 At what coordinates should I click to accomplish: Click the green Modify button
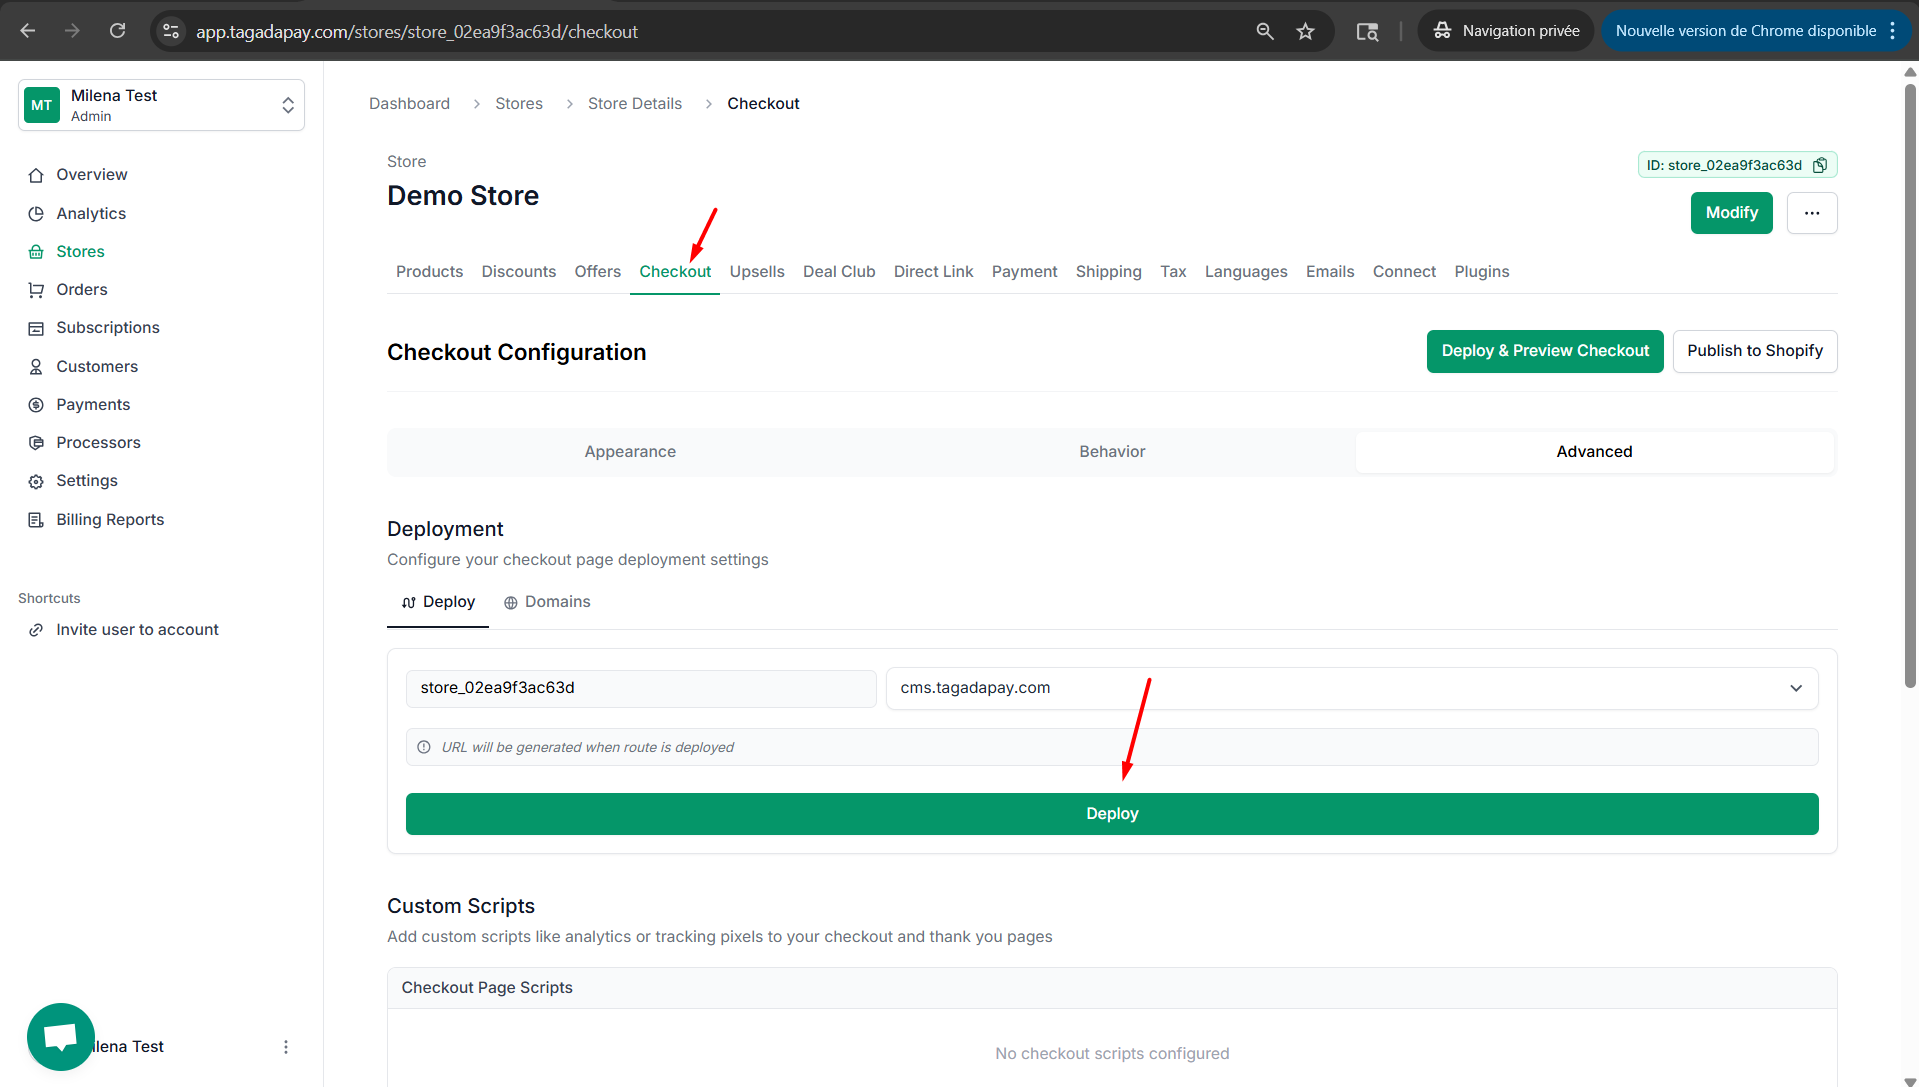(x=1732, y=213)
